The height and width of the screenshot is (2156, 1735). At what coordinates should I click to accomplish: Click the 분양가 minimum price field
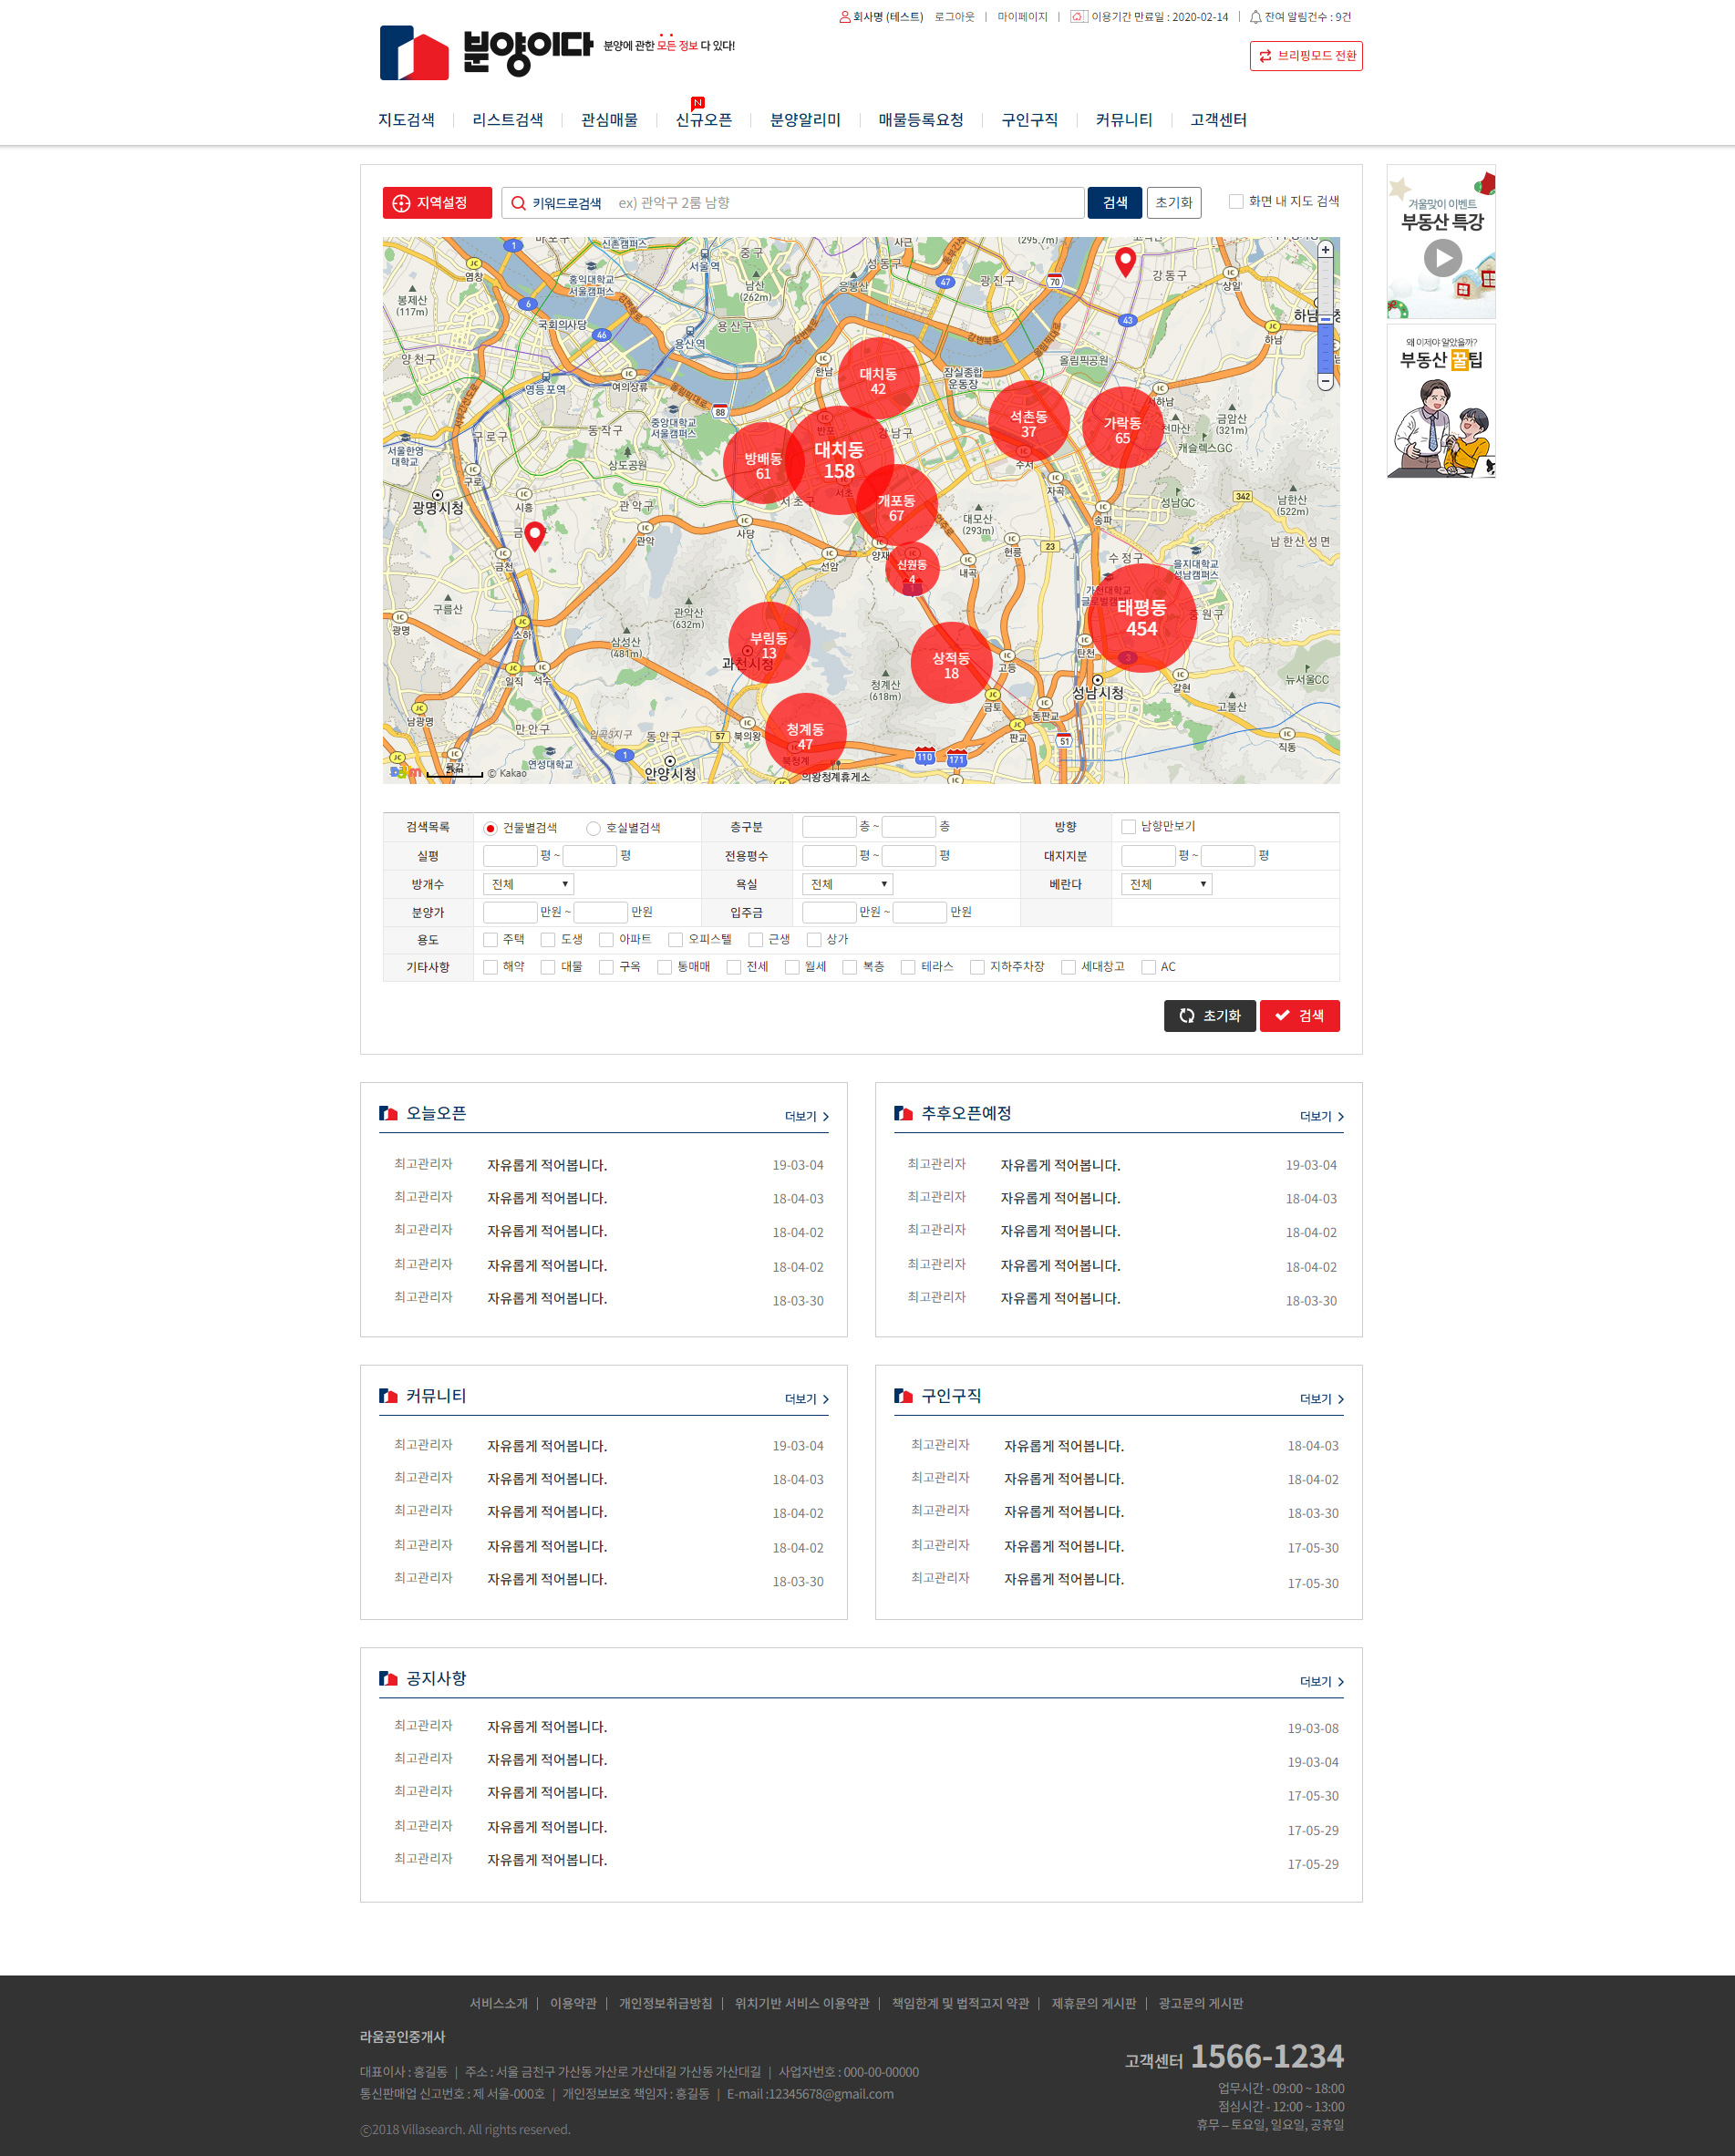(510, 912)
